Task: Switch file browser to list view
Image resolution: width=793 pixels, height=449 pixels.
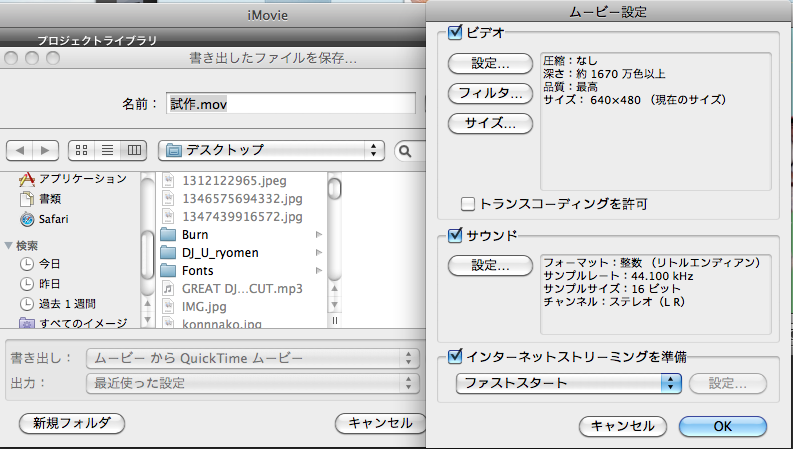Action: (108, 150)
